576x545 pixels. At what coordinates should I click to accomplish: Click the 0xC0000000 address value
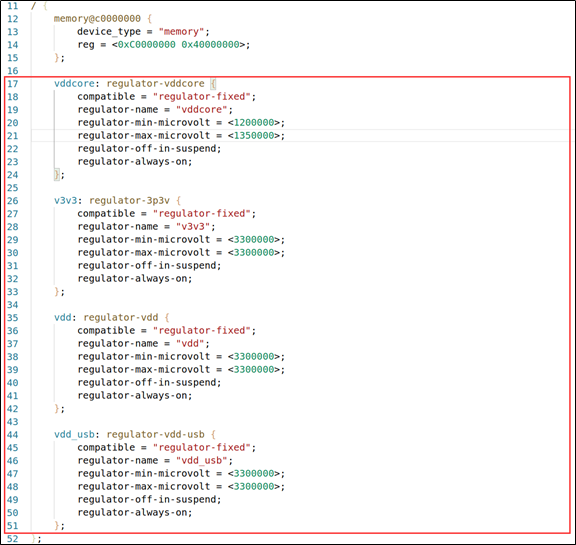[x=147, y=45]
